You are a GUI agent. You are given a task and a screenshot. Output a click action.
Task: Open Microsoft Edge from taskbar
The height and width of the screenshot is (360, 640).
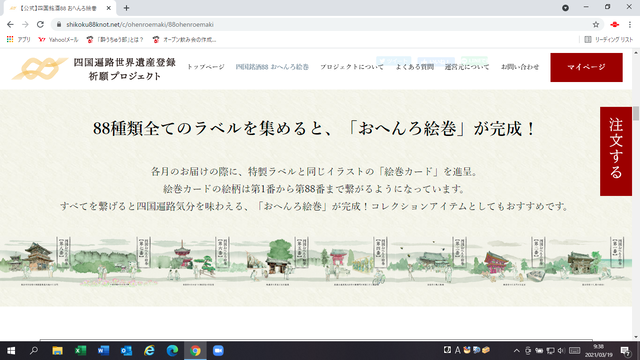(x=172, y=351)
